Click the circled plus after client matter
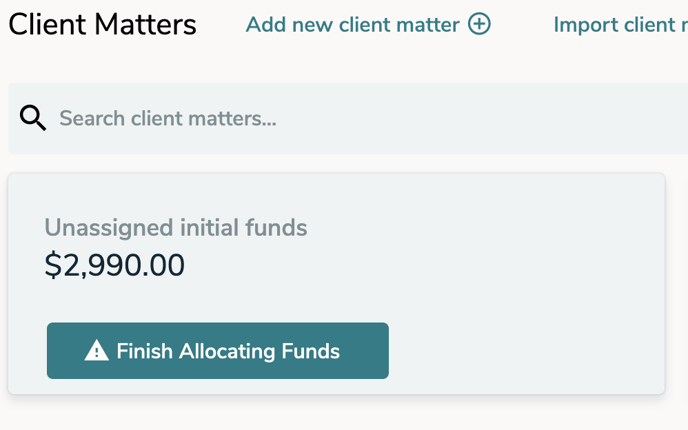This screenshot has height=430, width=688. tap(480, 24)
